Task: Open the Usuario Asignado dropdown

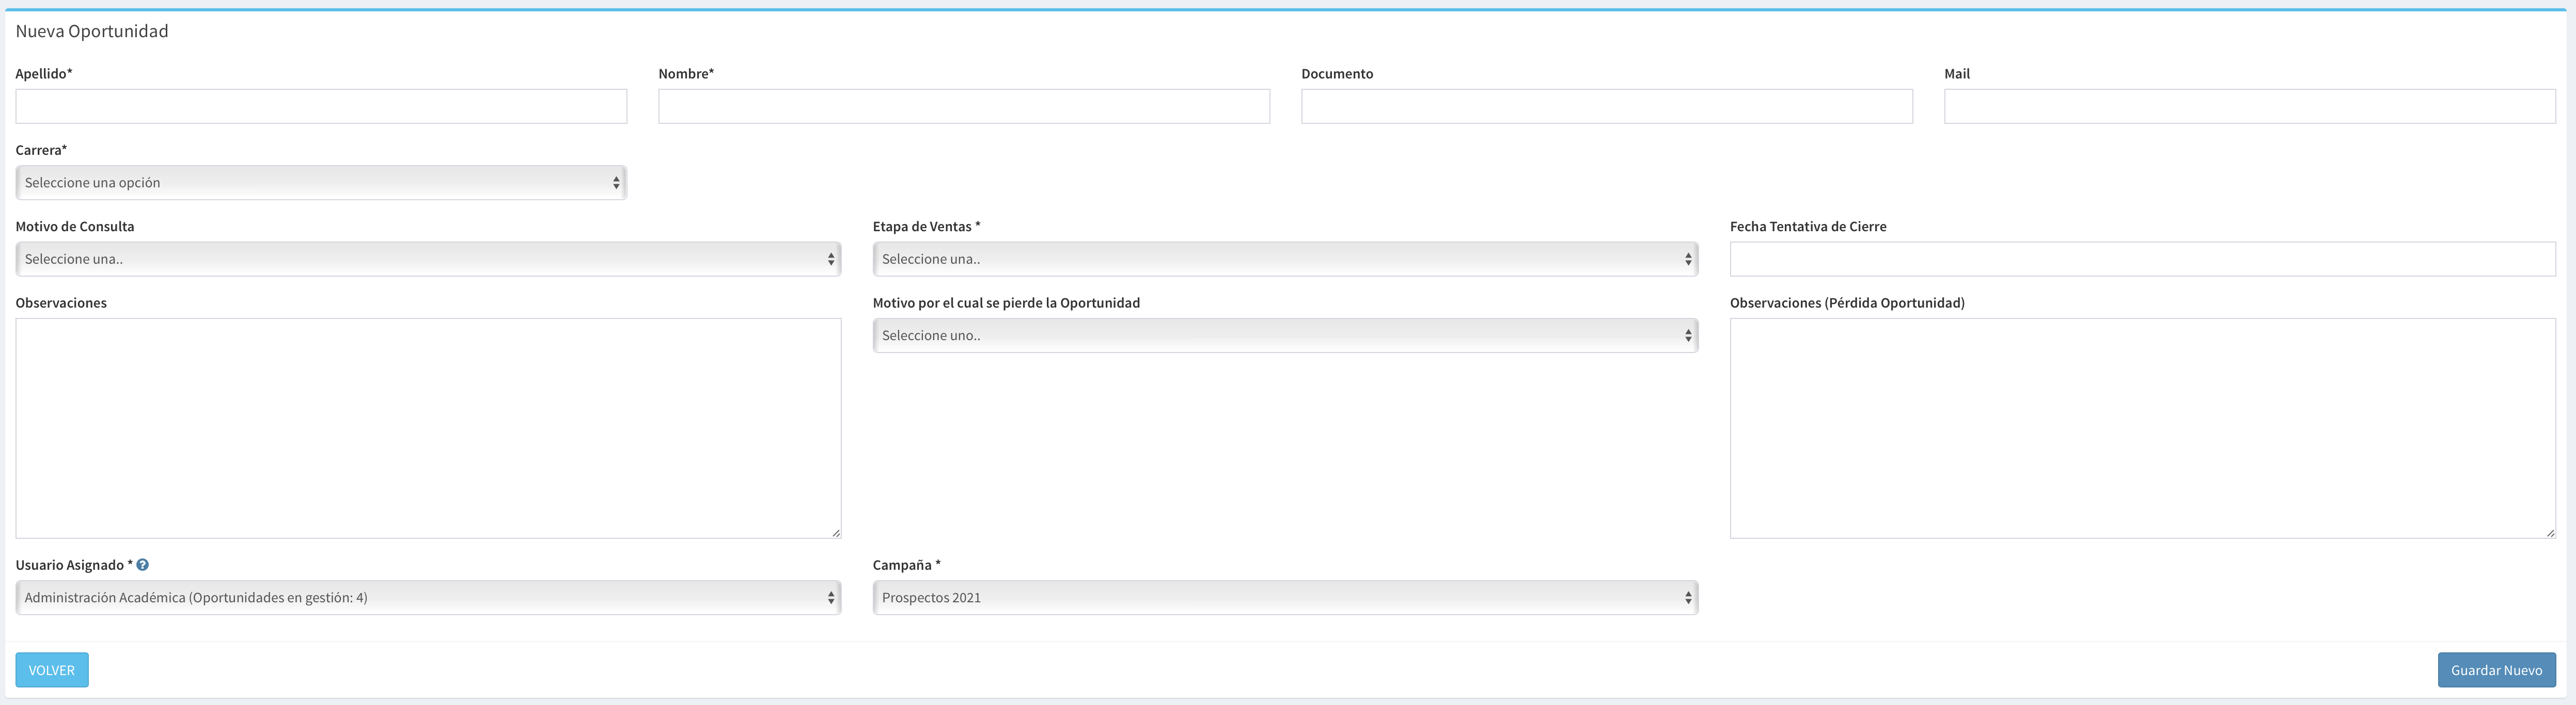Action: [428, 598]
